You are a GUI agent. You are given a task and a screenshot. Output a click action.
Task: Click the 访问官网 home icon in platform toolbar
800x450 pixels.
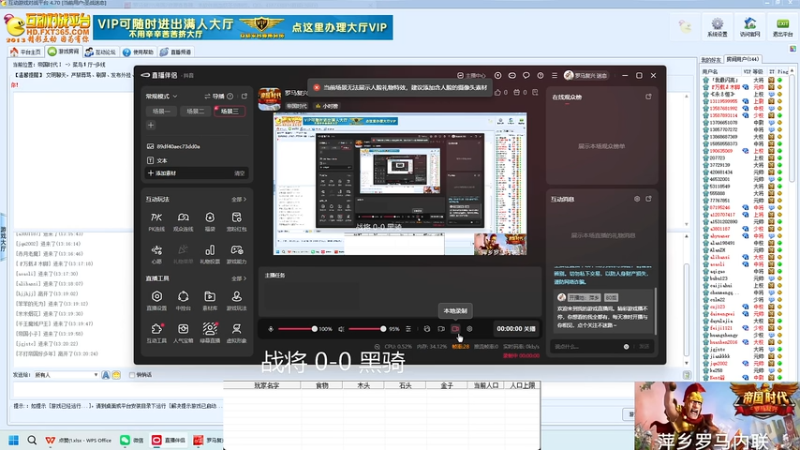tap(750, 27)
